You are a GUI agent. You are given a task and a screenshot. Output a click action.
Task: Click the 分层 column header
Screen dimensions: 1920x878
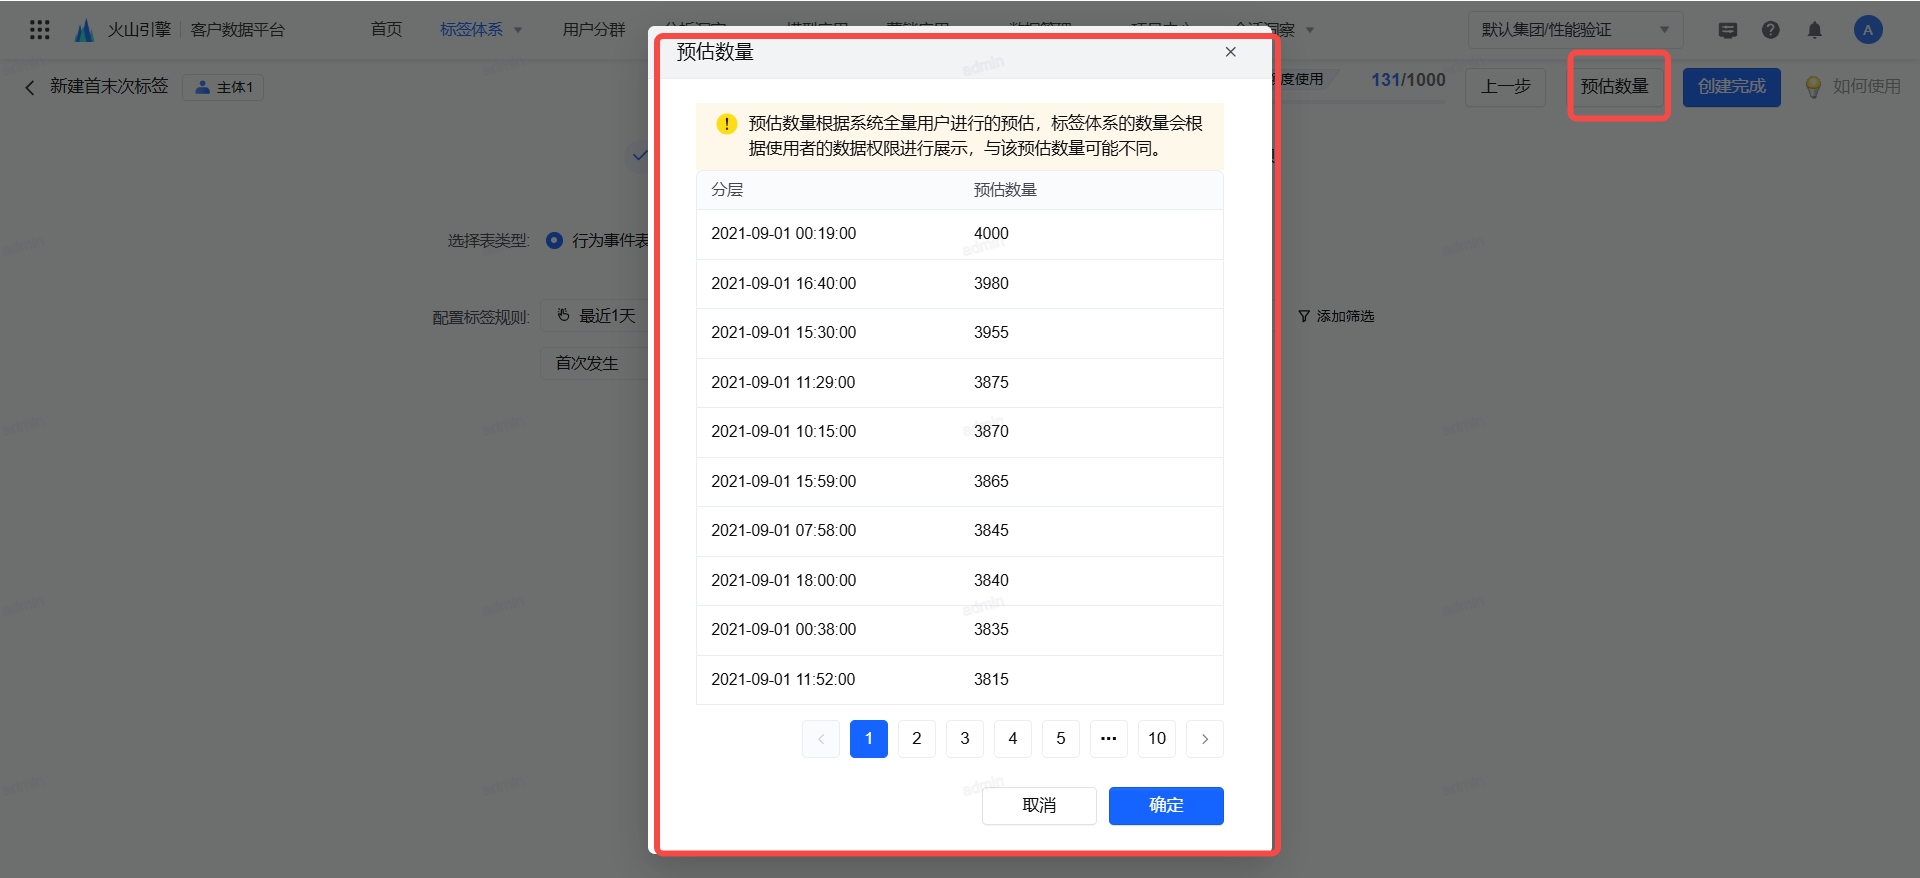pyautogui.click(x=727, y=190)
